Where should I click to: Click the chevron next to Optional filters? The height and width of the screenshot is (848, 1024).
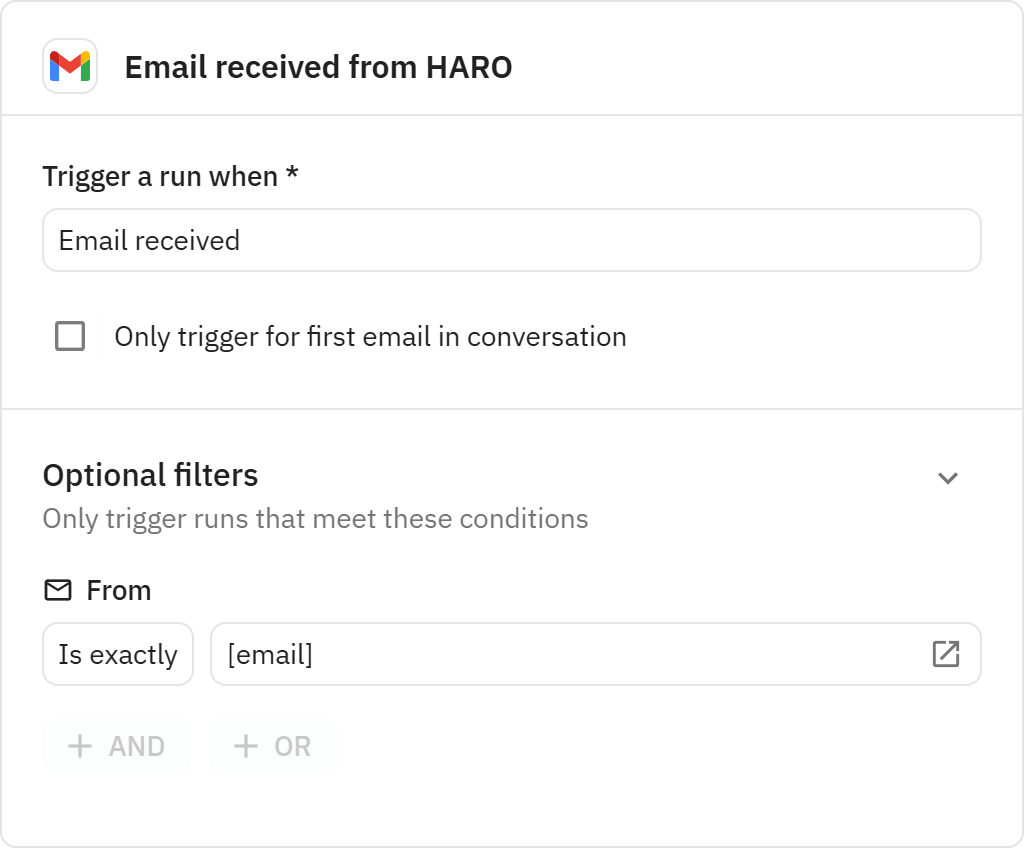948,478
